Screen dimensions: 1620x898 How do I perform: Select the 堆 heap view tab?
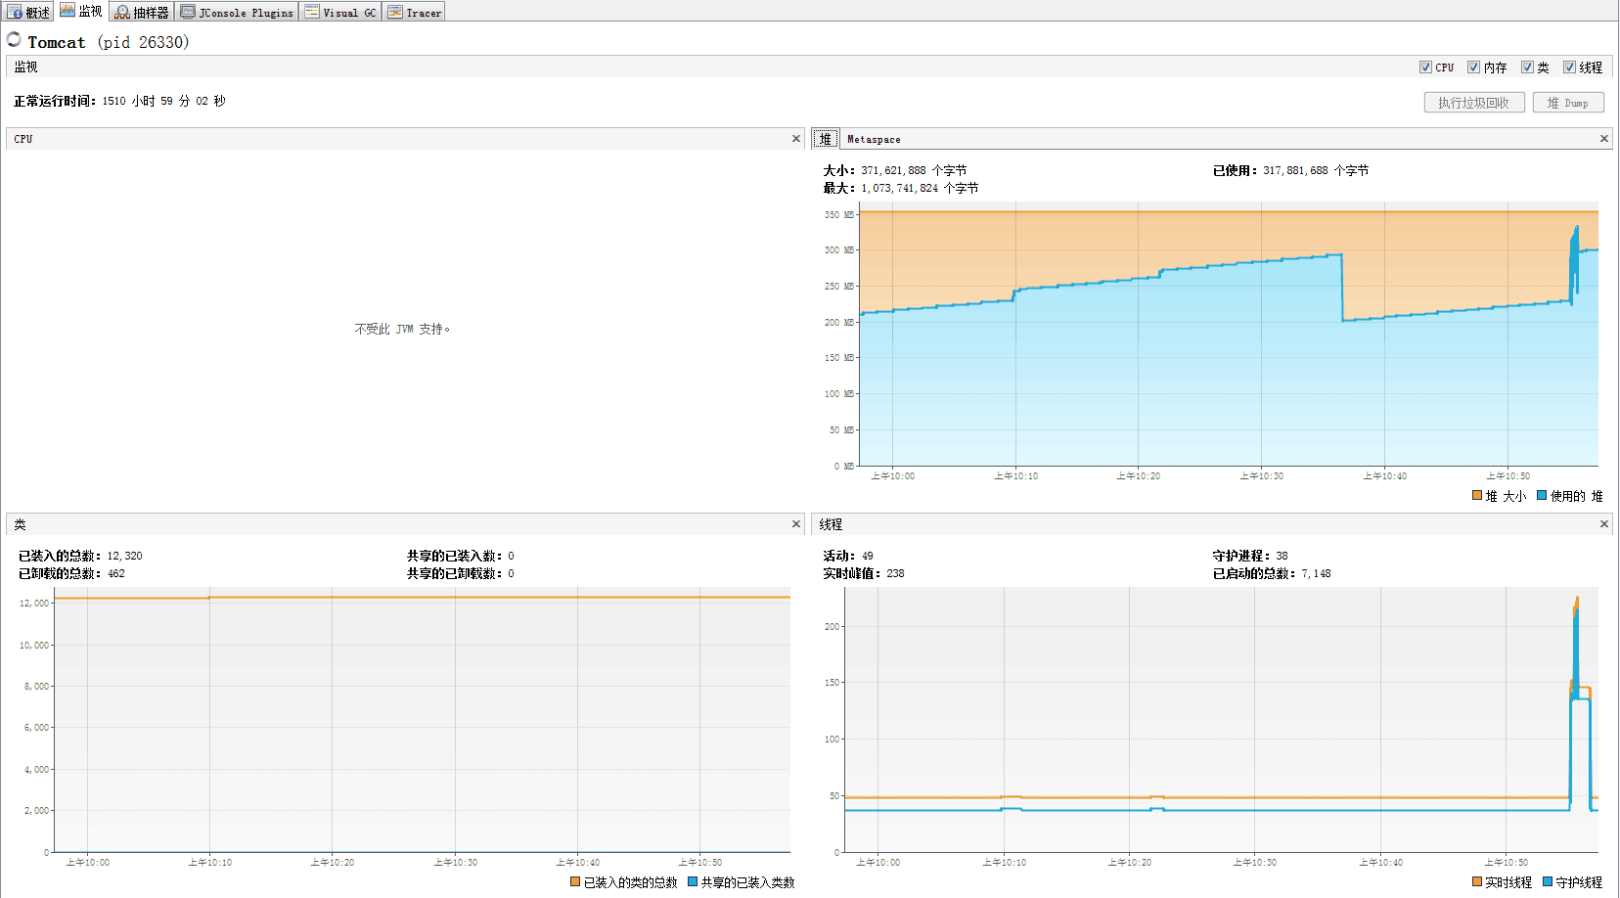tap(825, 139)
